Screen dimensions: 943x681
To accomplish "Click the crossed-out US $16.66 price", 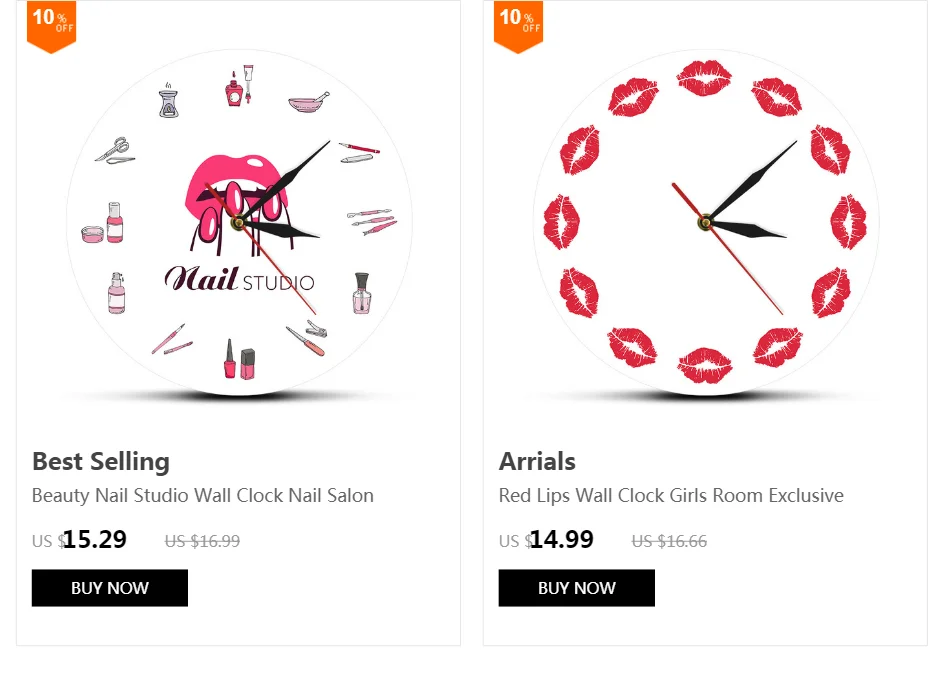I will (669, 541).
